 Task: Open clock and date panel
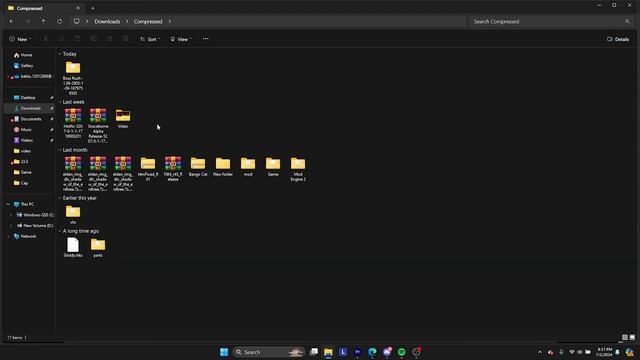604,352
